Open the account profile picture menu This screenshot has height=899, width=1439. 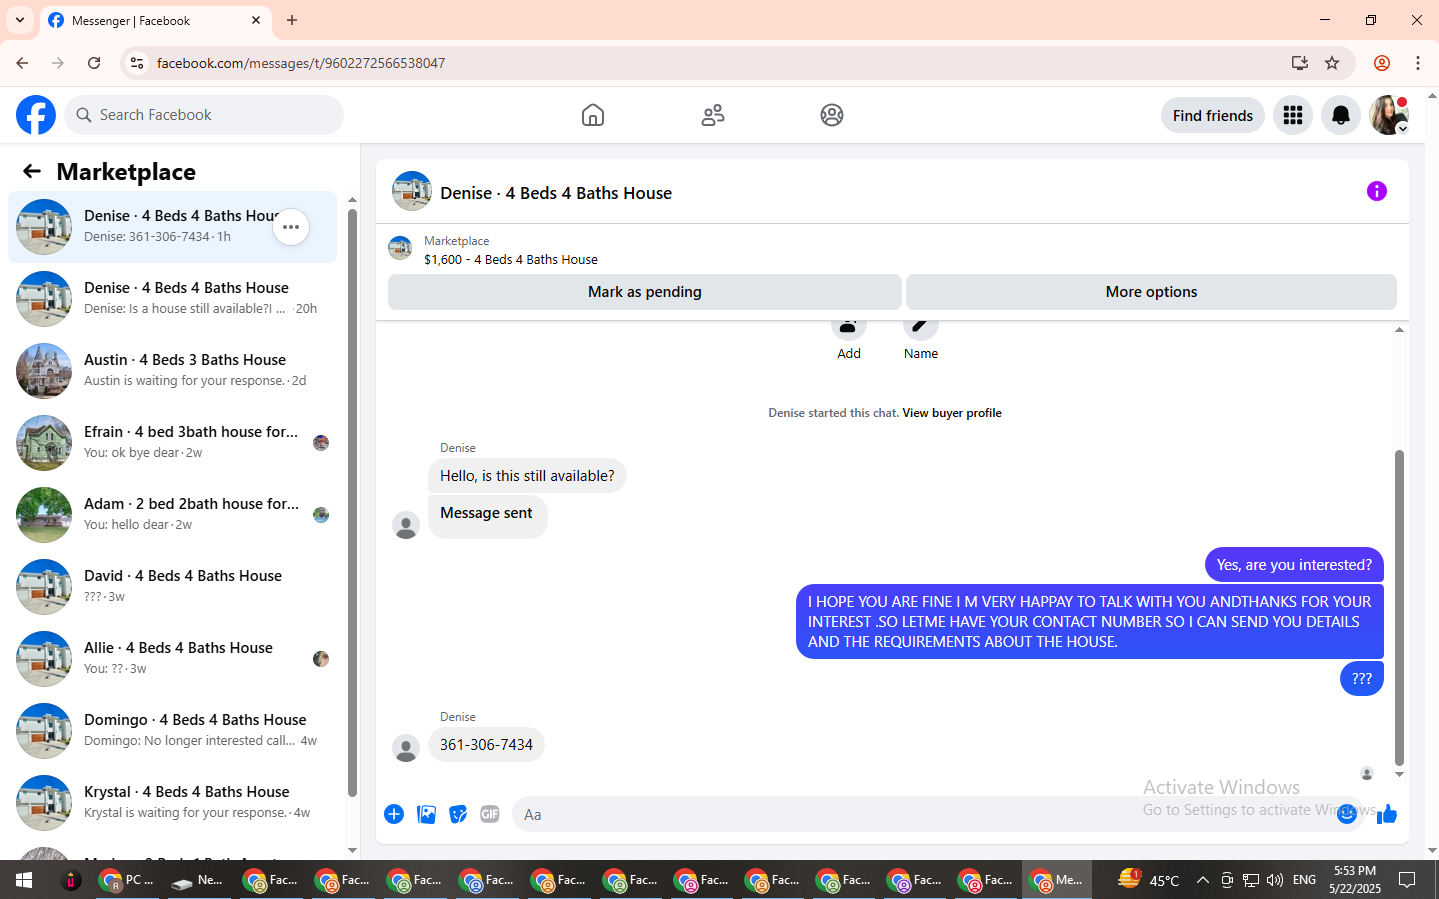coord(1389,115)
